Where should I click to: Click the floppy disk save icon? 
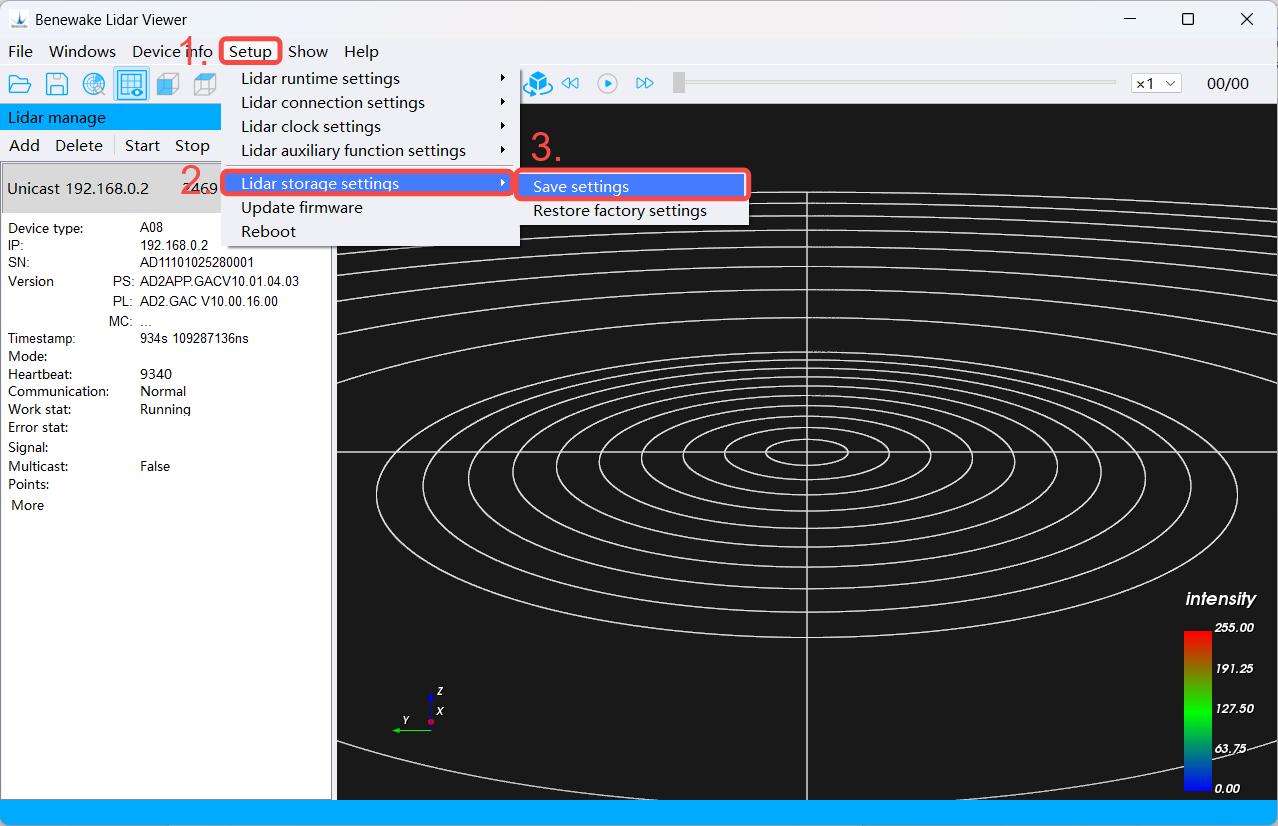[57, 84]
